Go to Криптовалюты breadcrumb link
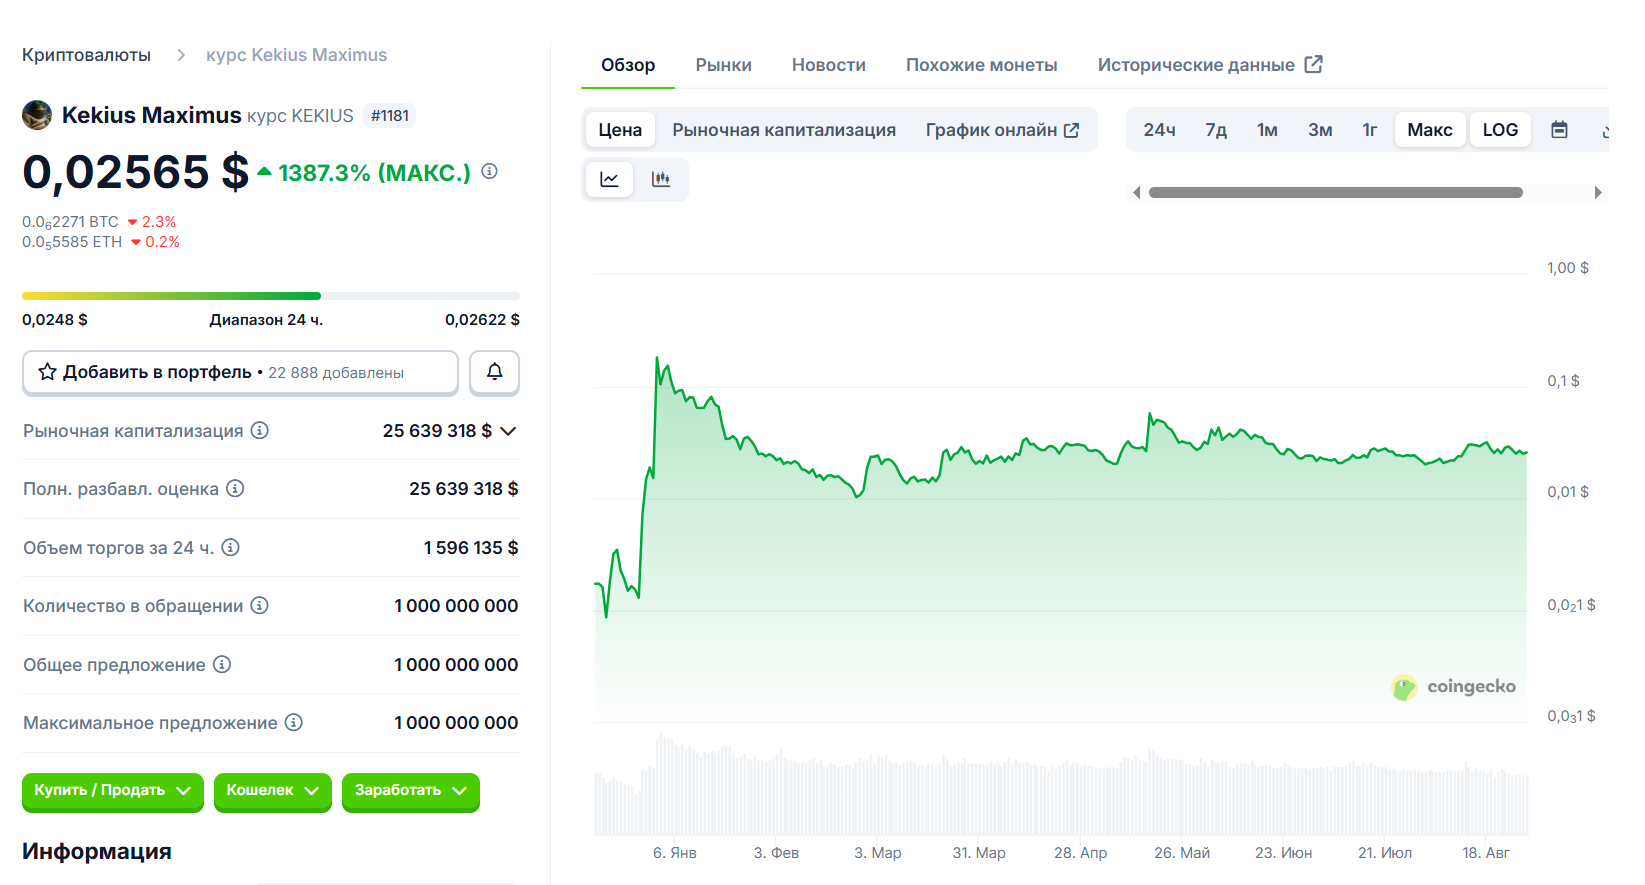The image size is (1645, 885). [x=86, y=55]
